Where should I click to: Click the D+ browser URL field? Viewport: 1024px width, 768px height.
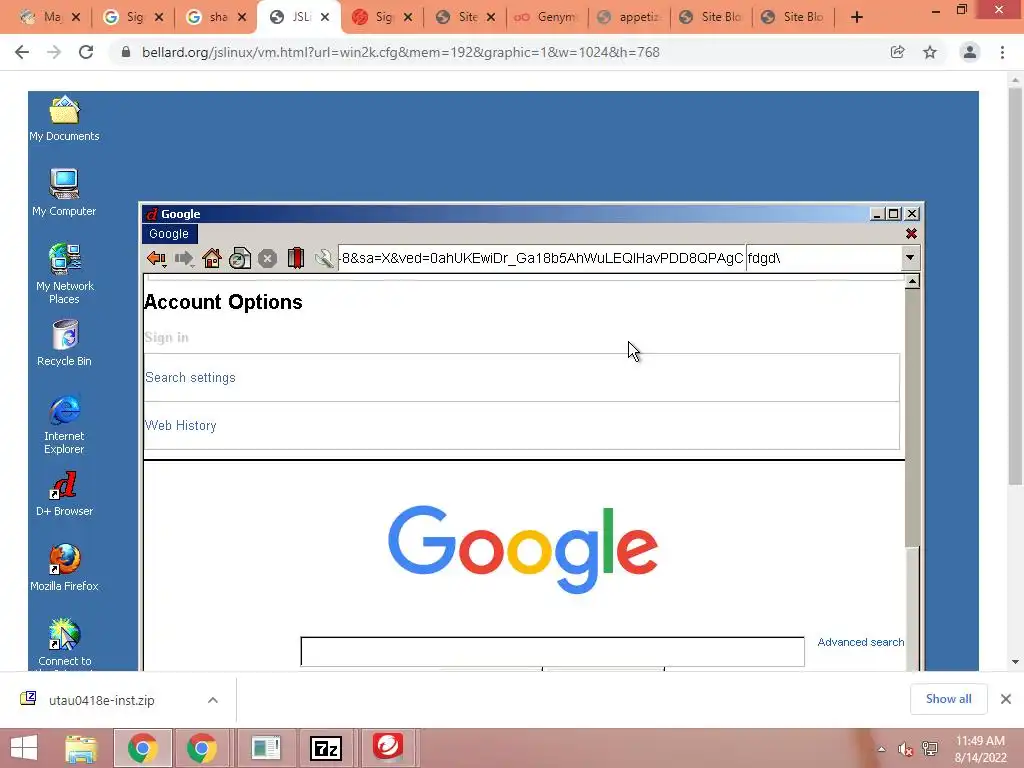click(x=541, y=258)
